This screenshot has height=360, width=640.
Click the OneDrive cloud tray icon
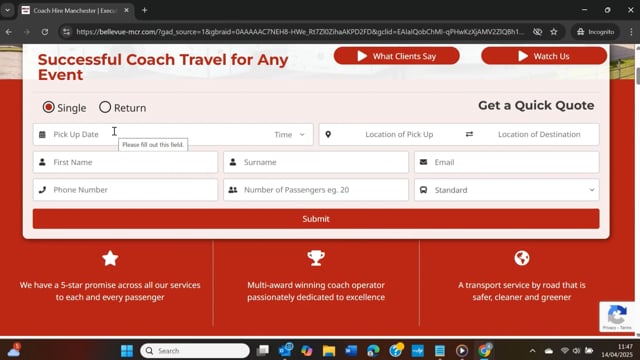[x=549, y=351]
